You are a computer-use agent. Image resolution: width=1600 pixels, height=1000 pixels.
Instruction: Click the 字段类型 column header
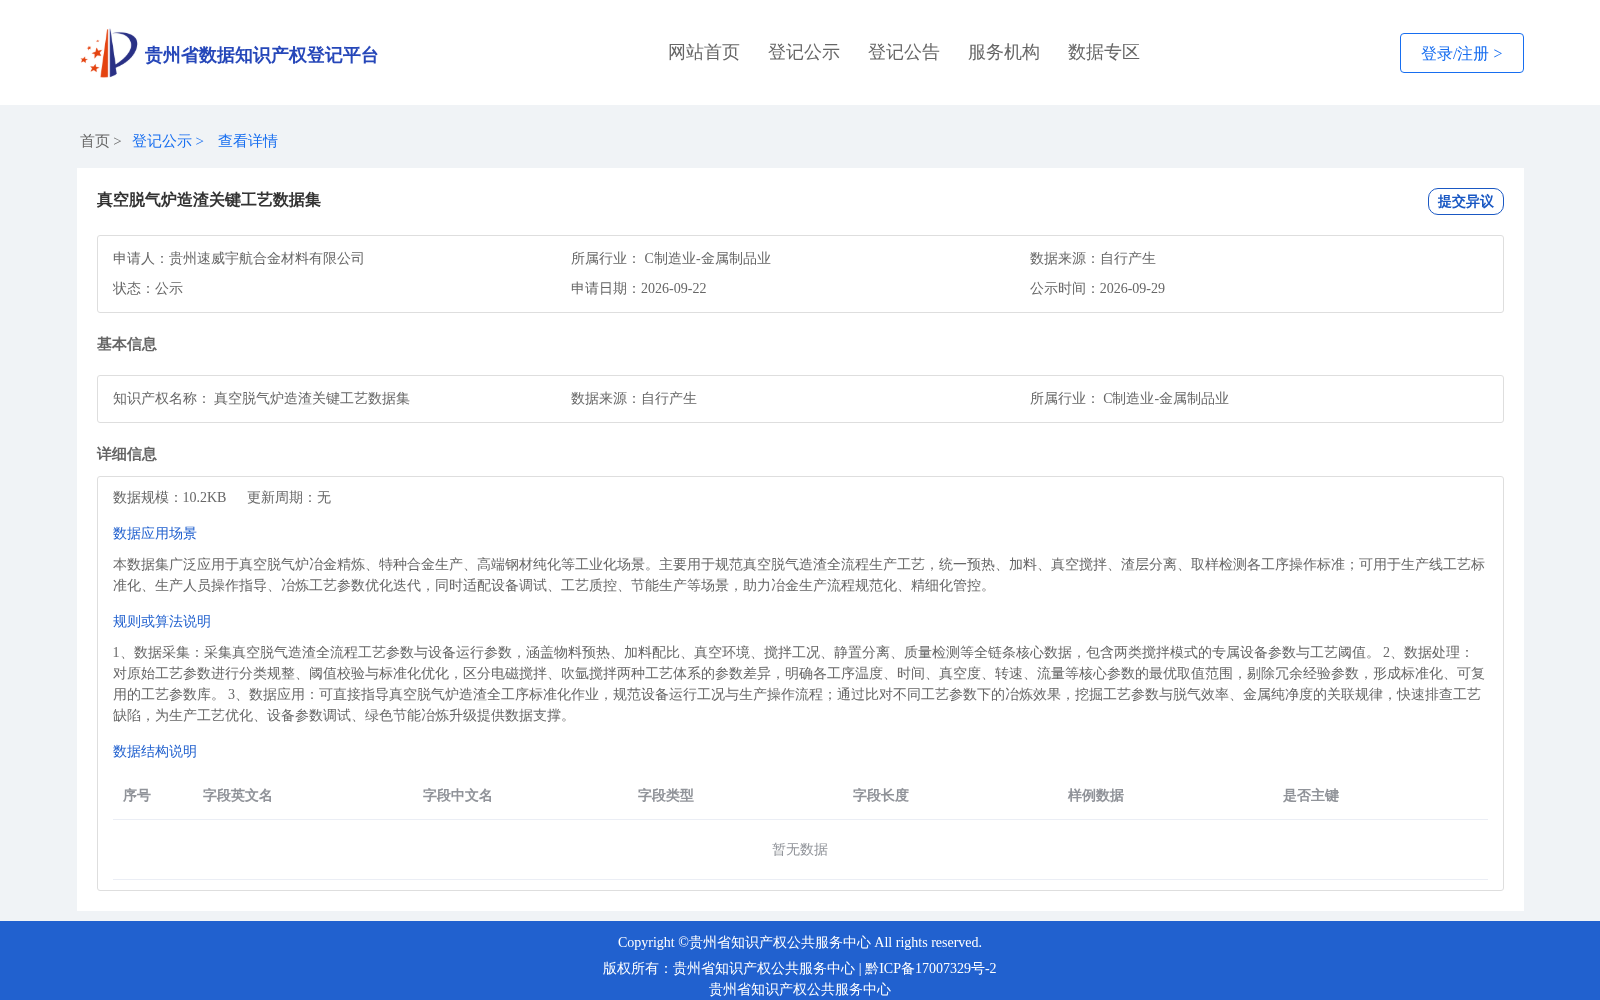point(666,796)
